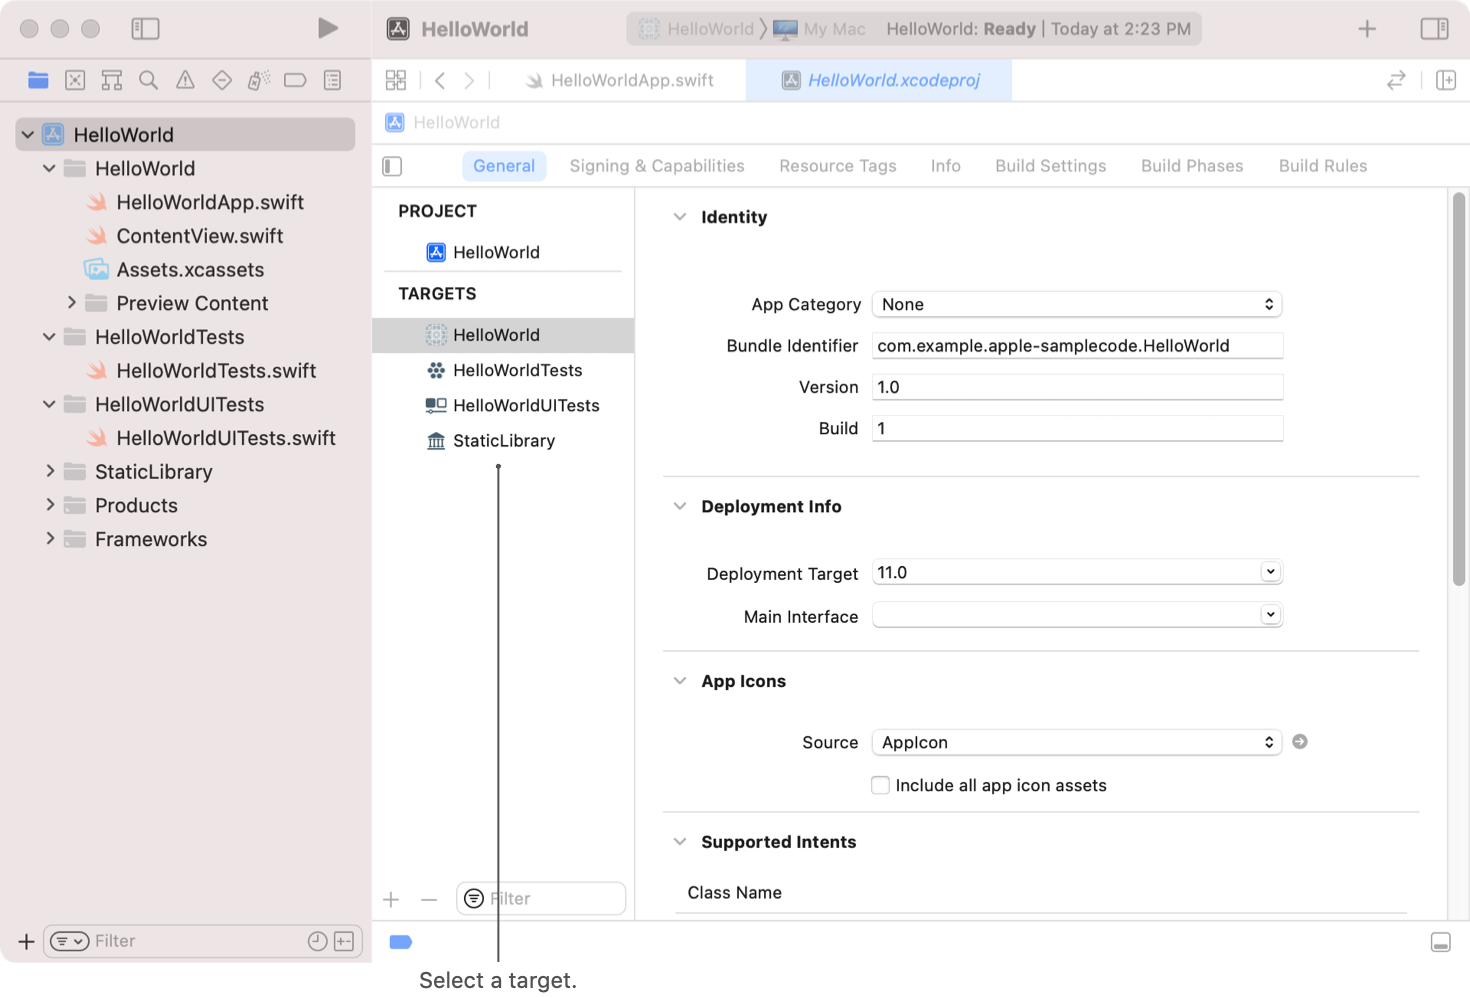Expand the Frameworks folder
This screenshot has width=1470, height=998.
[x=50, y=539]
